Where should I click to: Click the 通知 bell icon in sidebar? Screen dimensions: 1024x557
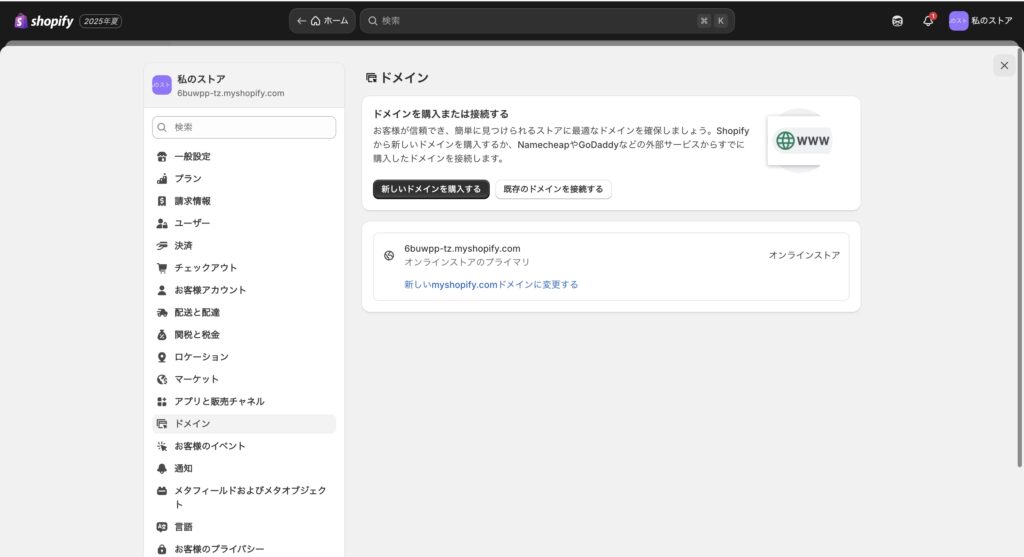click(x=162, y=468)
